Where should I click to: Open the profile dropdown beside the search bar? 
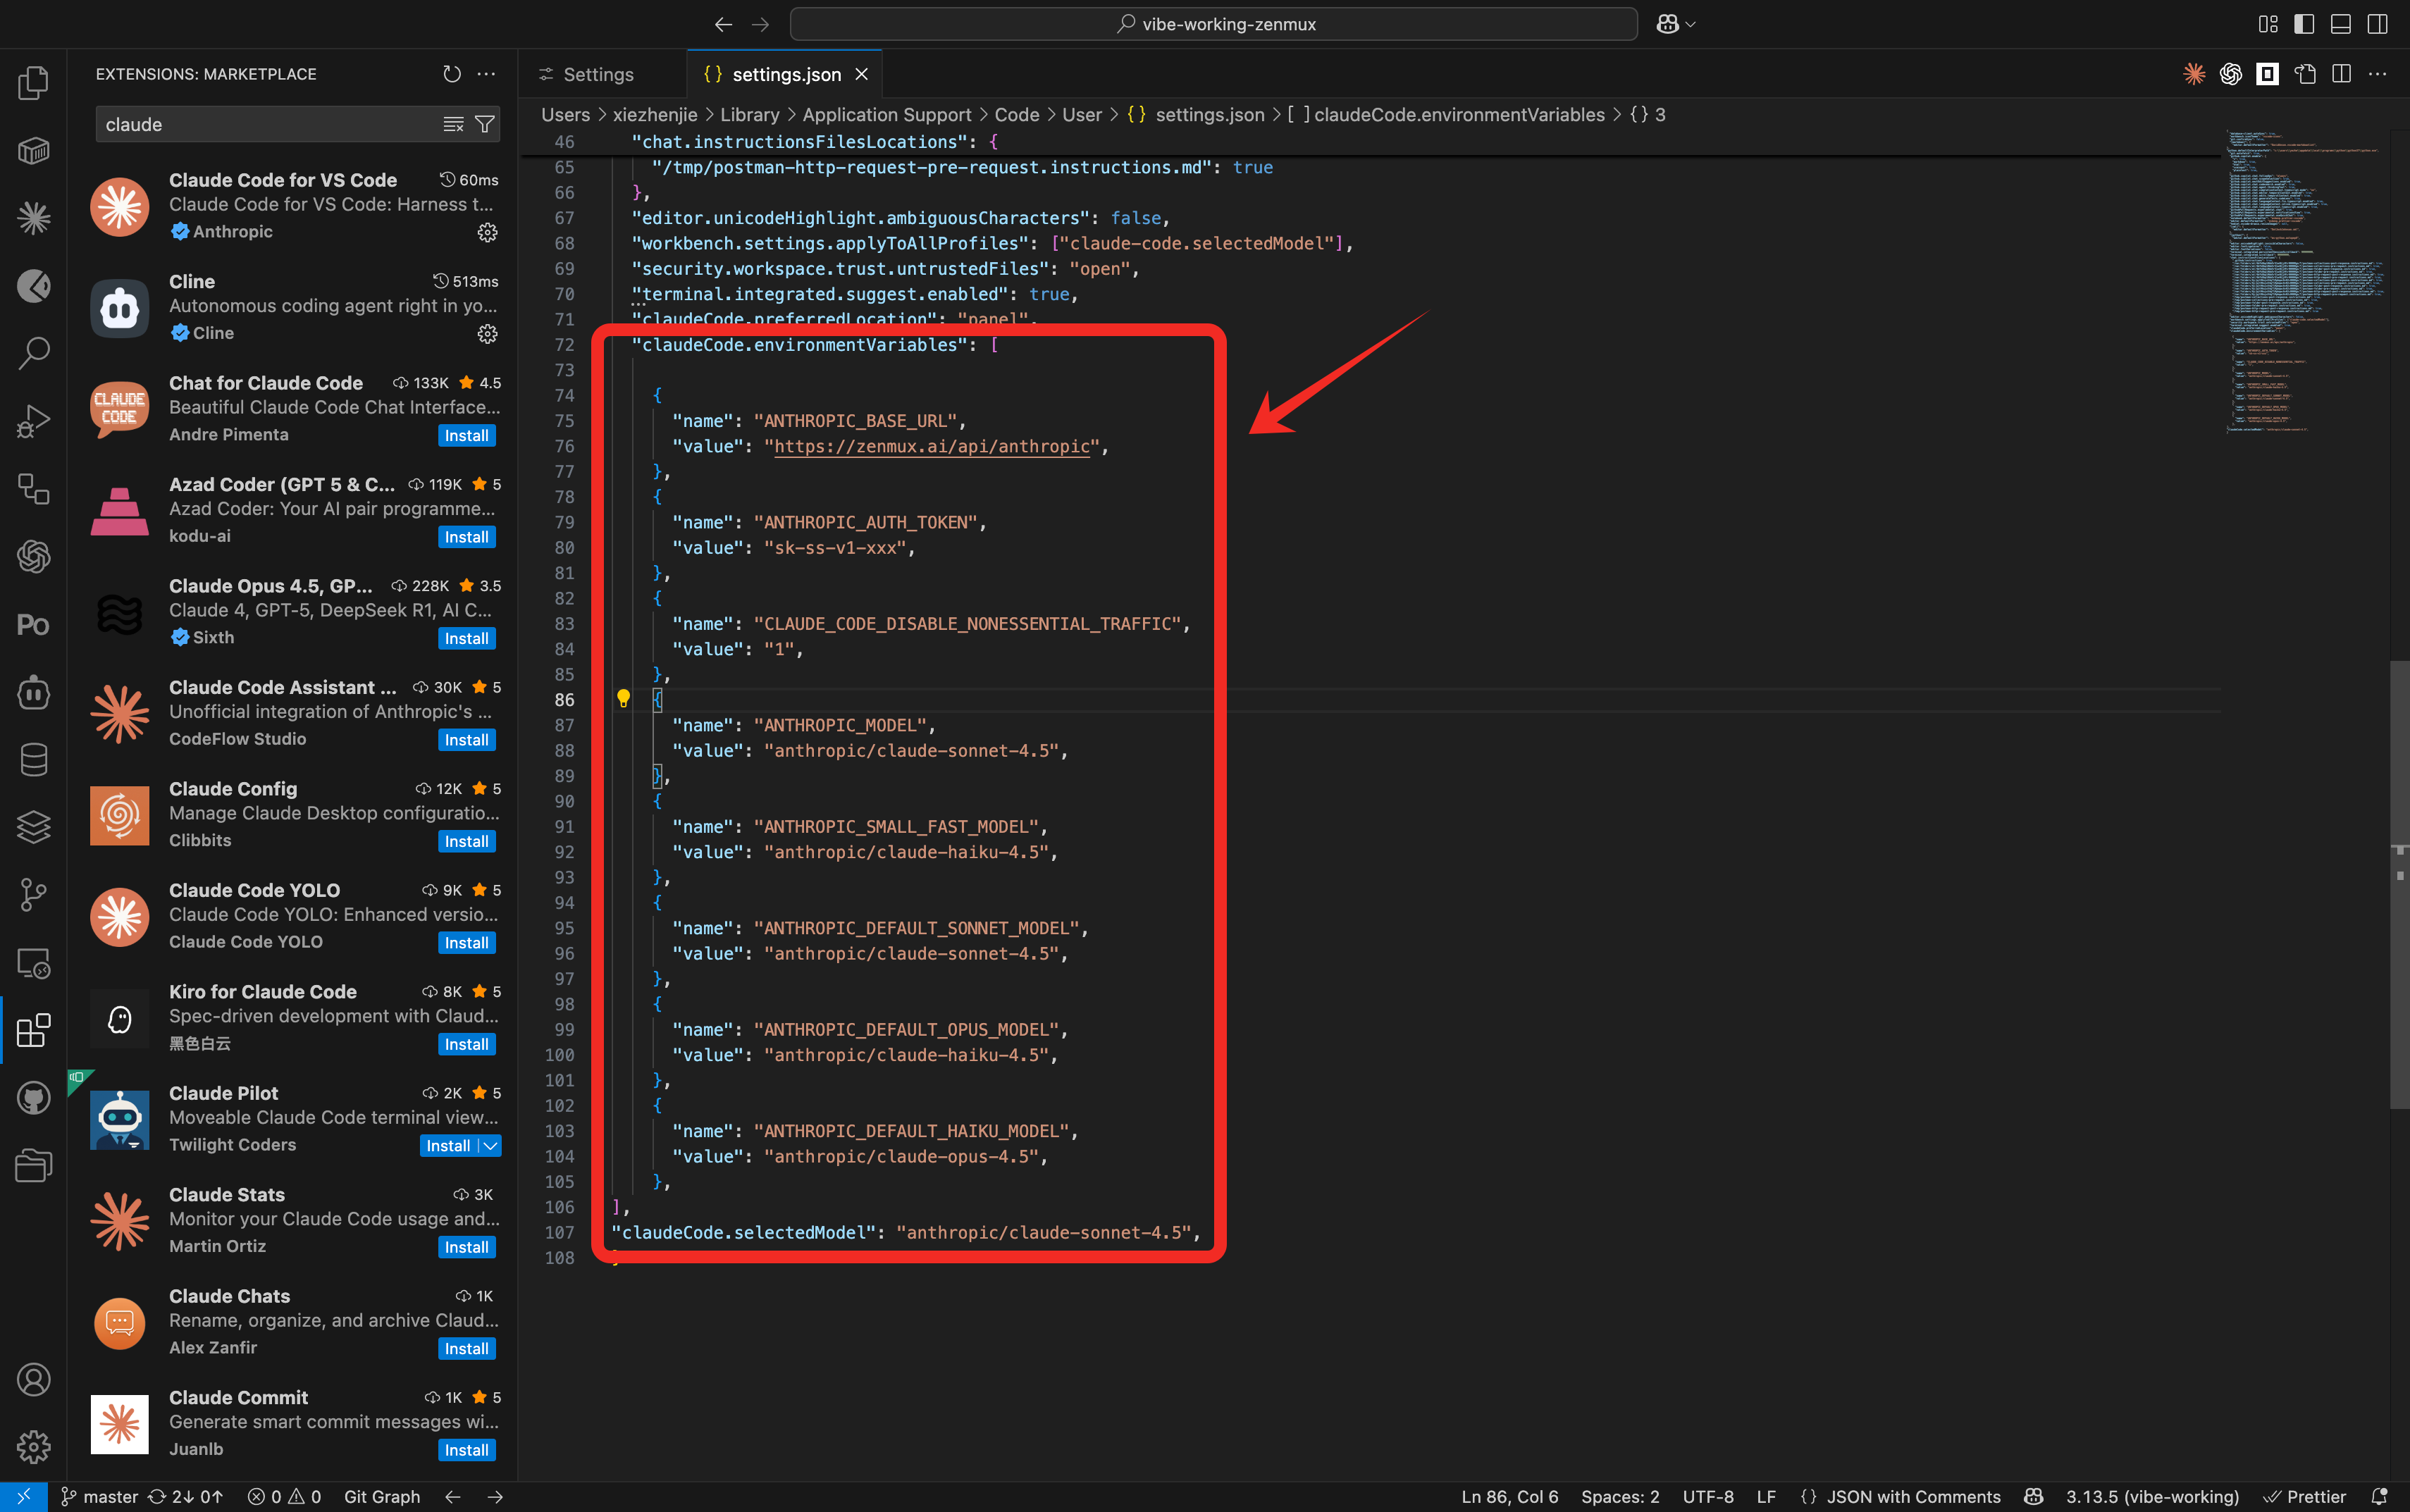click(x=1675, y=23)
